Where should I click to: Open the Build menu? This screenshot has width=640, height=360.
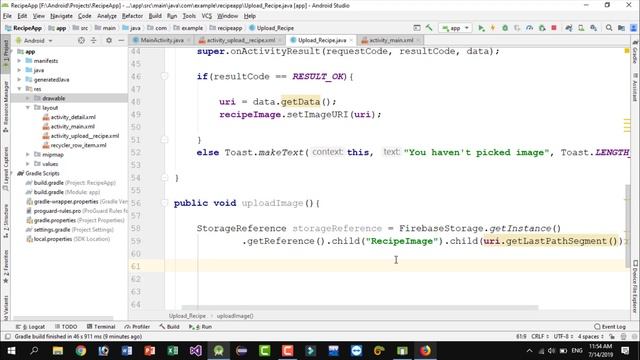155,16
